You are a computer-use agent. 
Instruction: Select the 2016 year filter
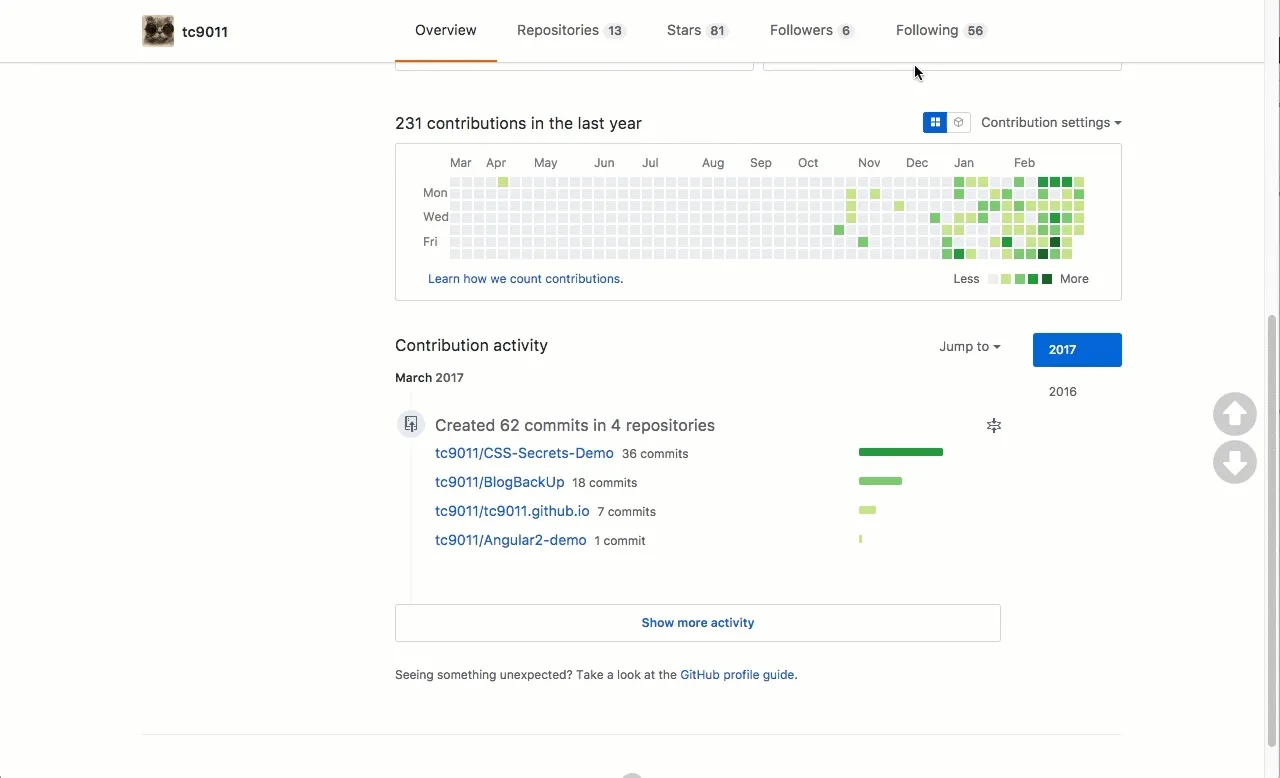(1062, 392)
